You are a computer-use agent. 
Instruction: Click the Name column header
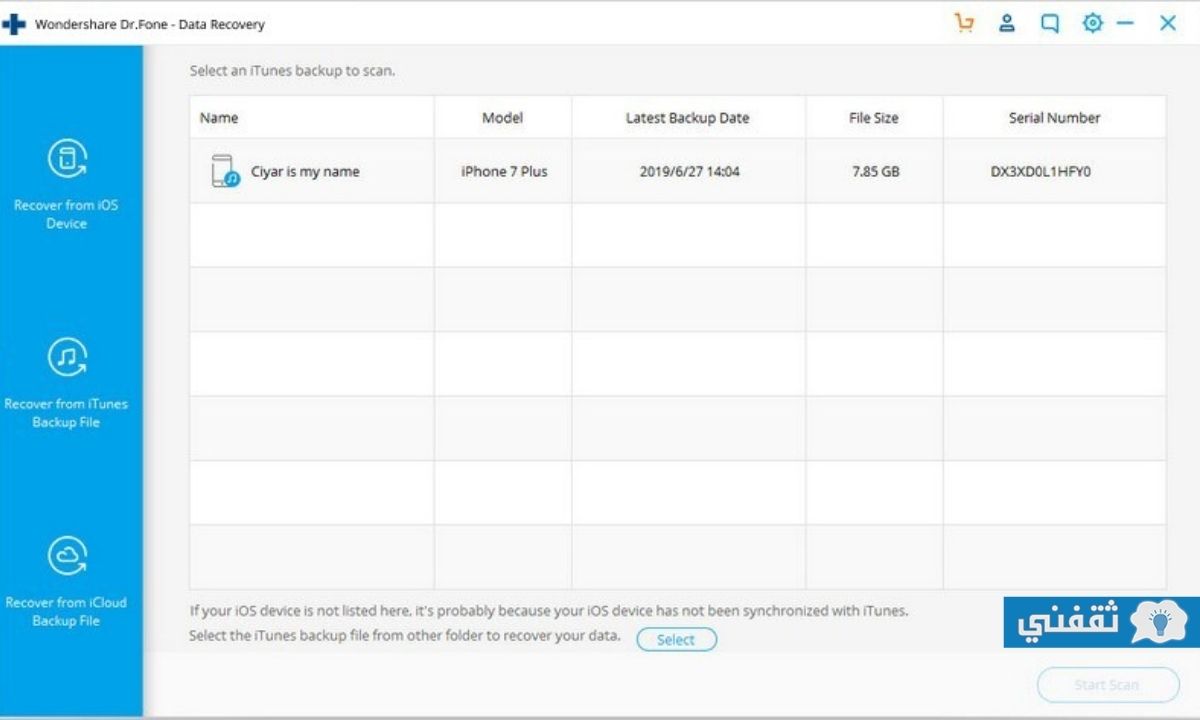point(312,117)
